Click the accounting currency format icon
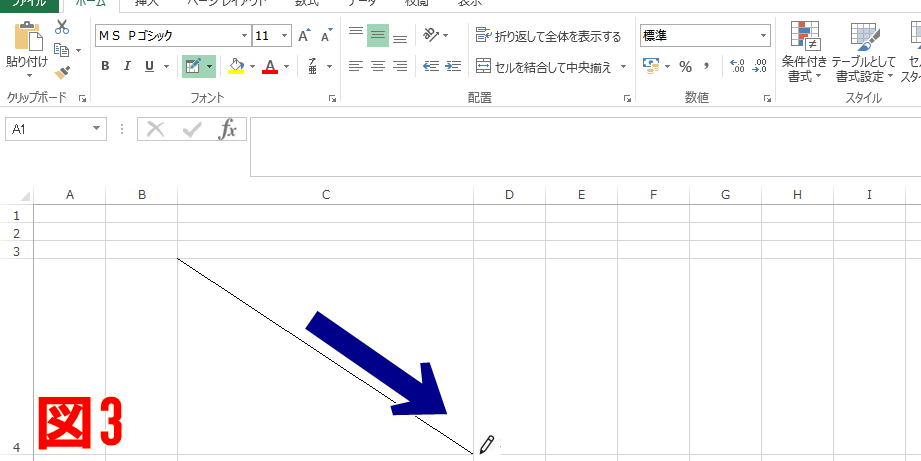The height and width of the screenshot is (461, 921). (651, 66)
